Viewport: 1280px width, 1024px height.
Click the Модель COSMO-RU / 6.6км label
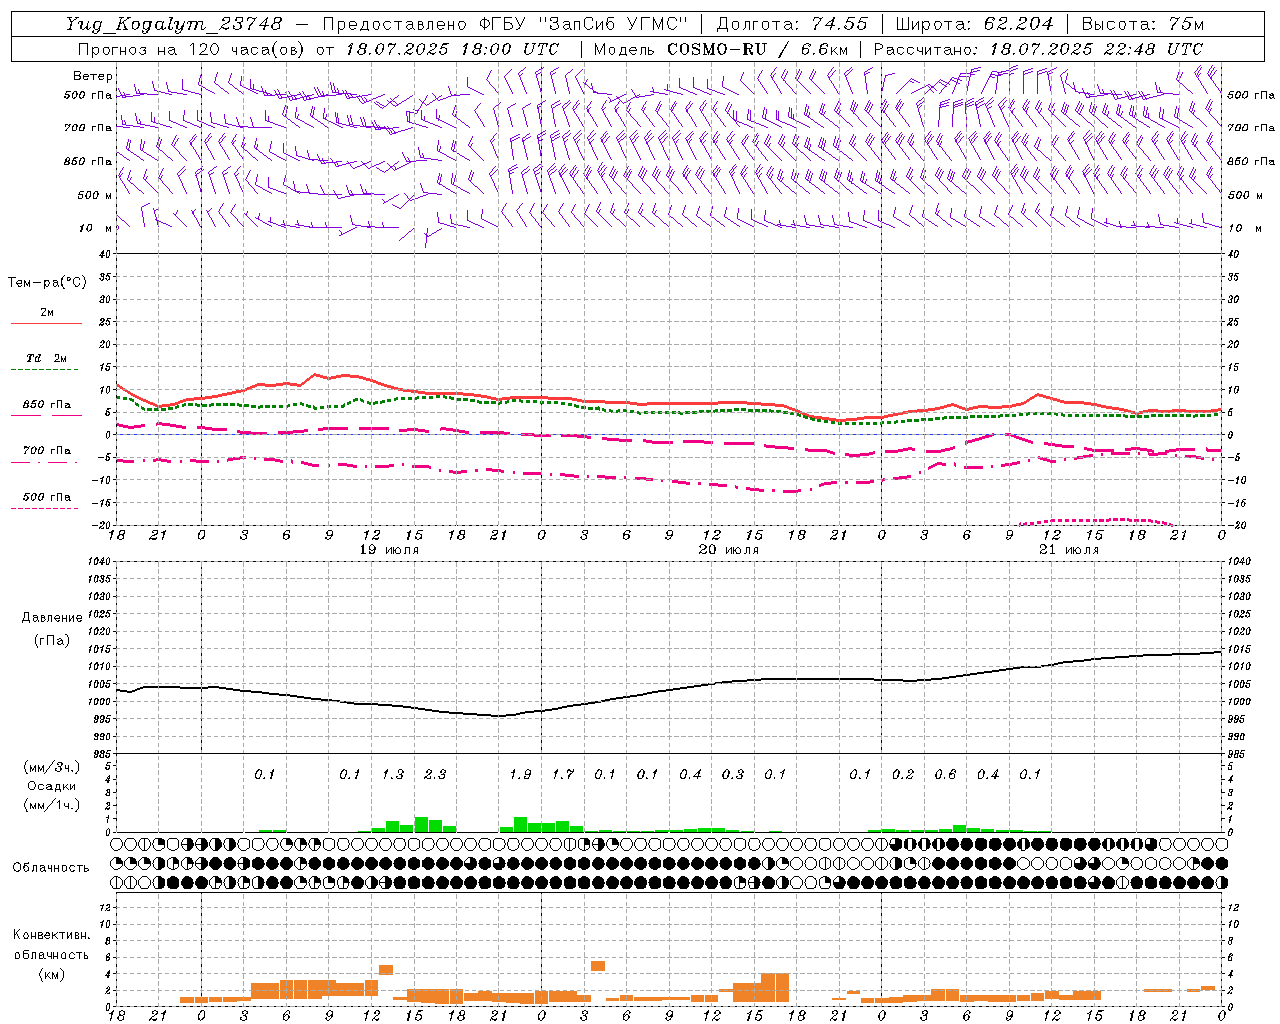[x=721, y=49]
